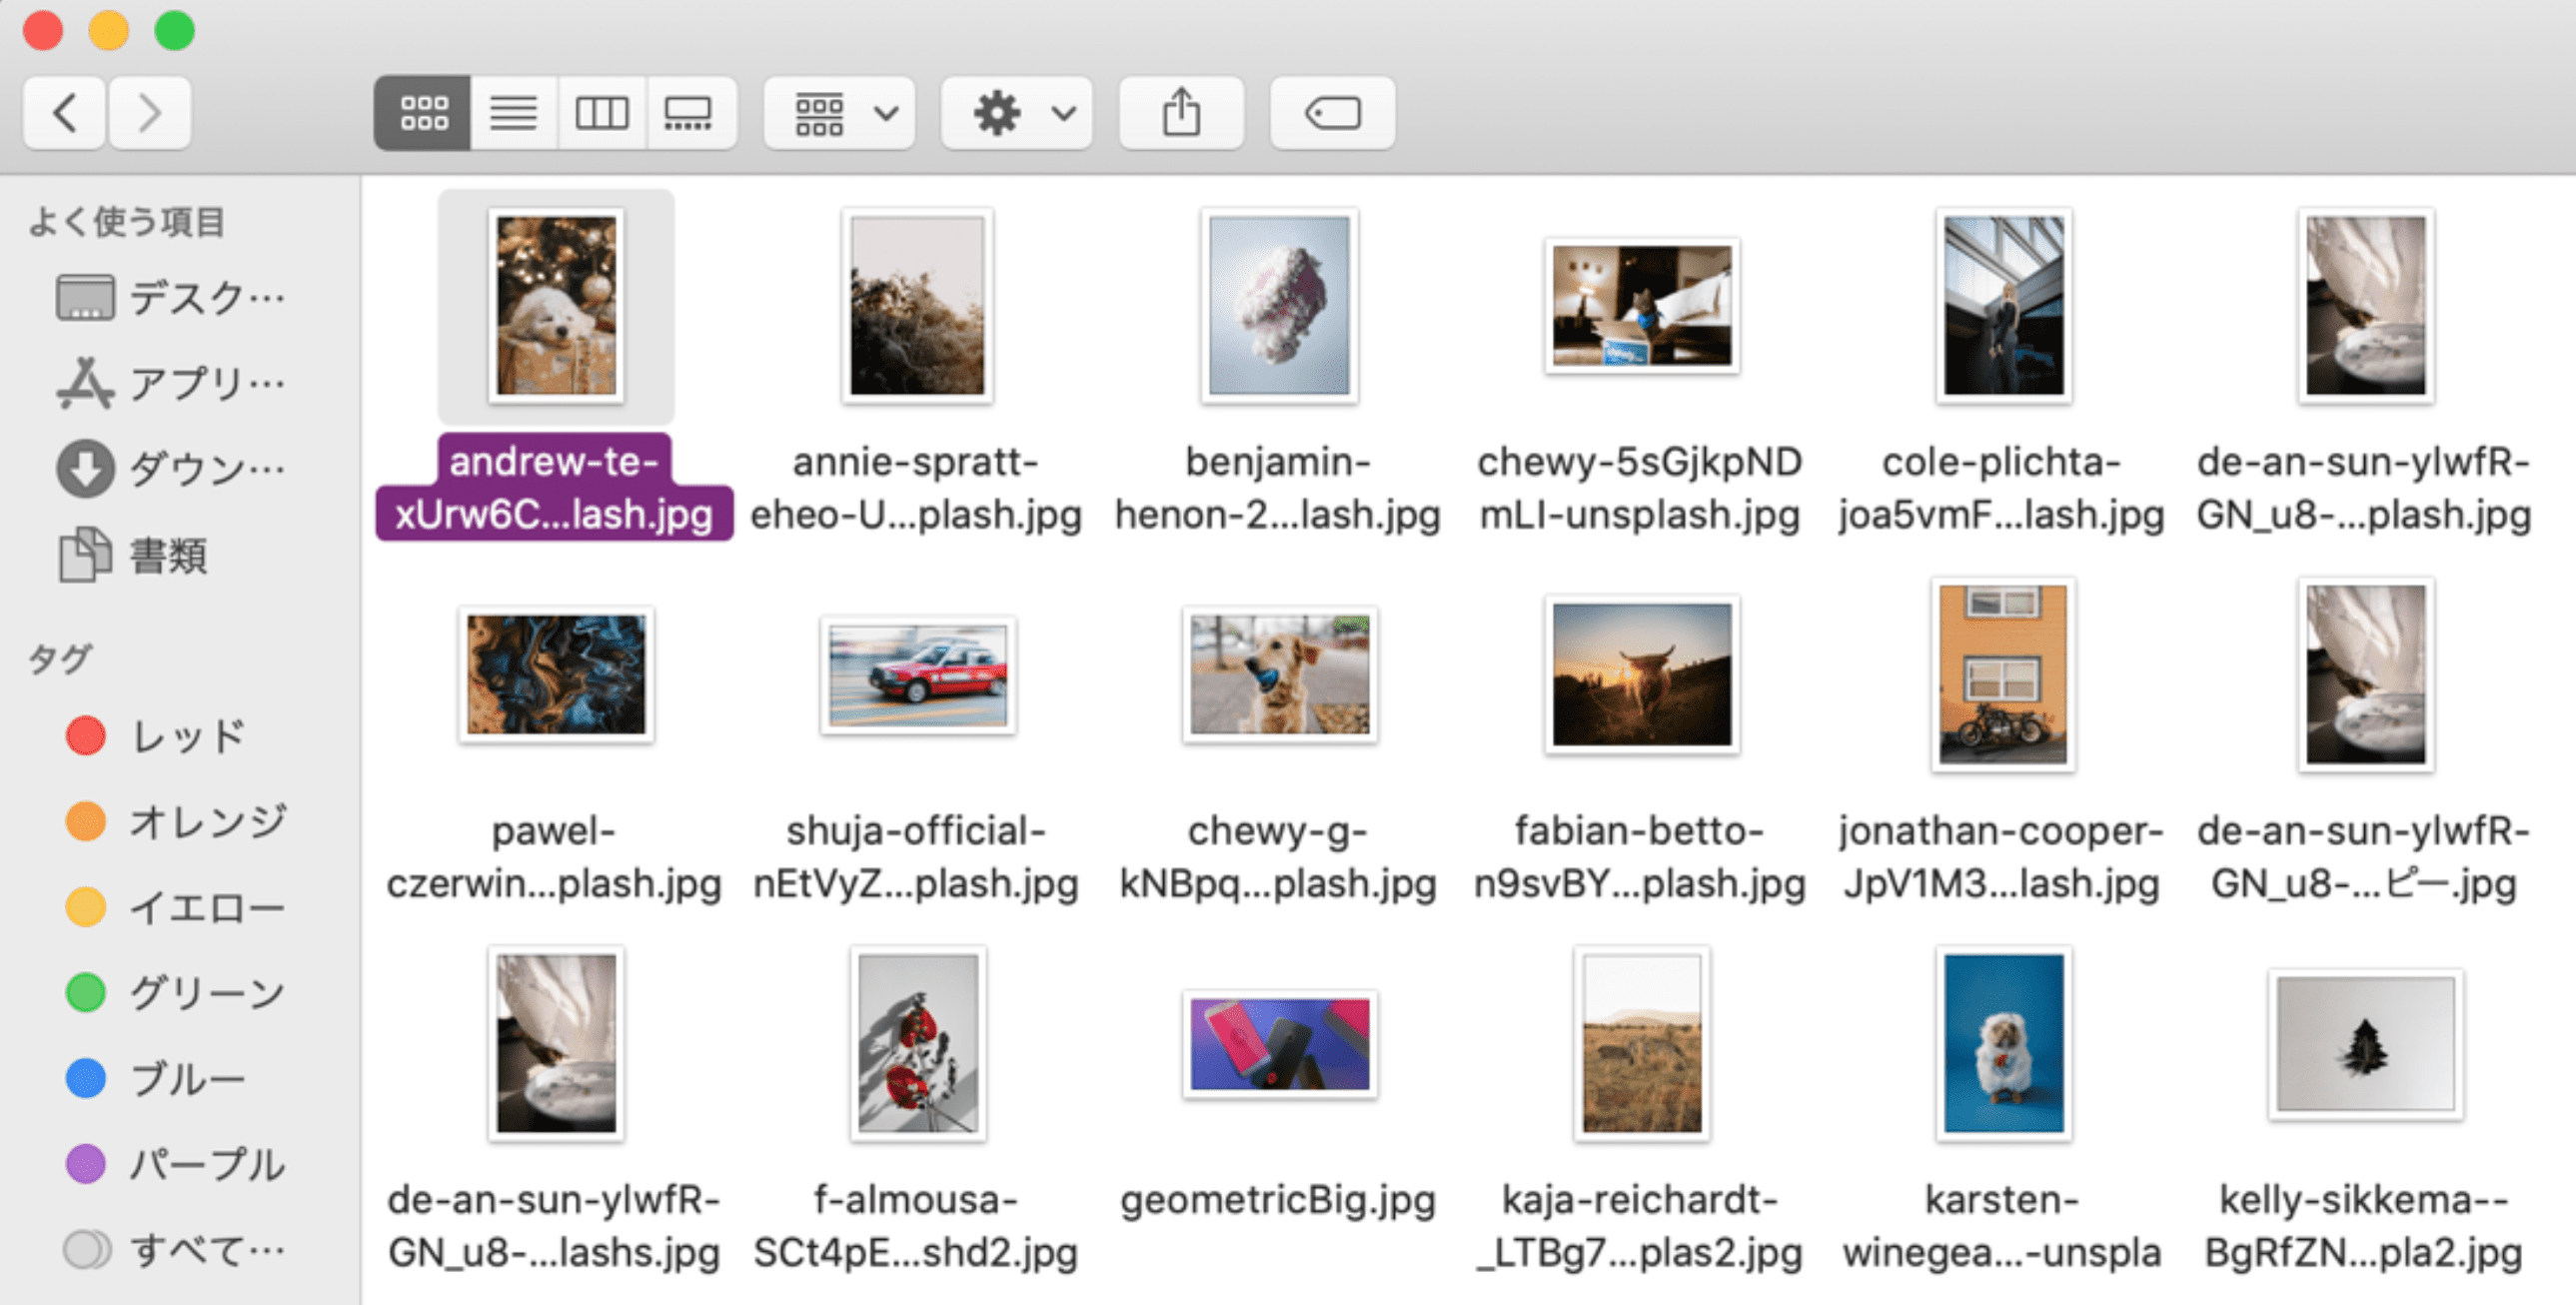Select kelly-sikkema tree thumbnail
This screenshot has width=2576, height=1305.
(2365, 1044)
